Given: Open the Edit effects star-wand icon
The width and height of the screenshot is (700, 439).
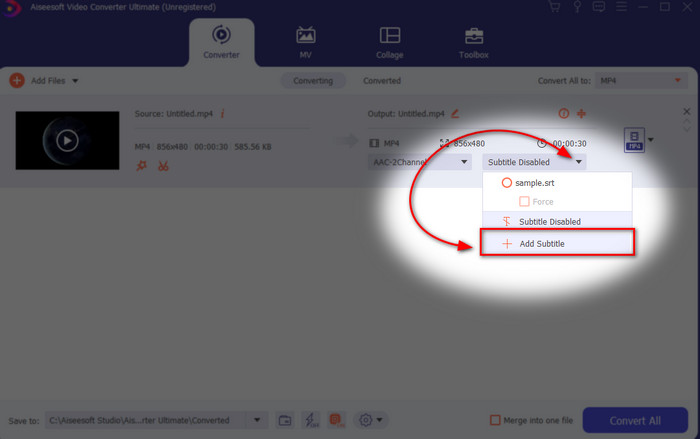Looking at the screenshot, I should pos(142,166).
